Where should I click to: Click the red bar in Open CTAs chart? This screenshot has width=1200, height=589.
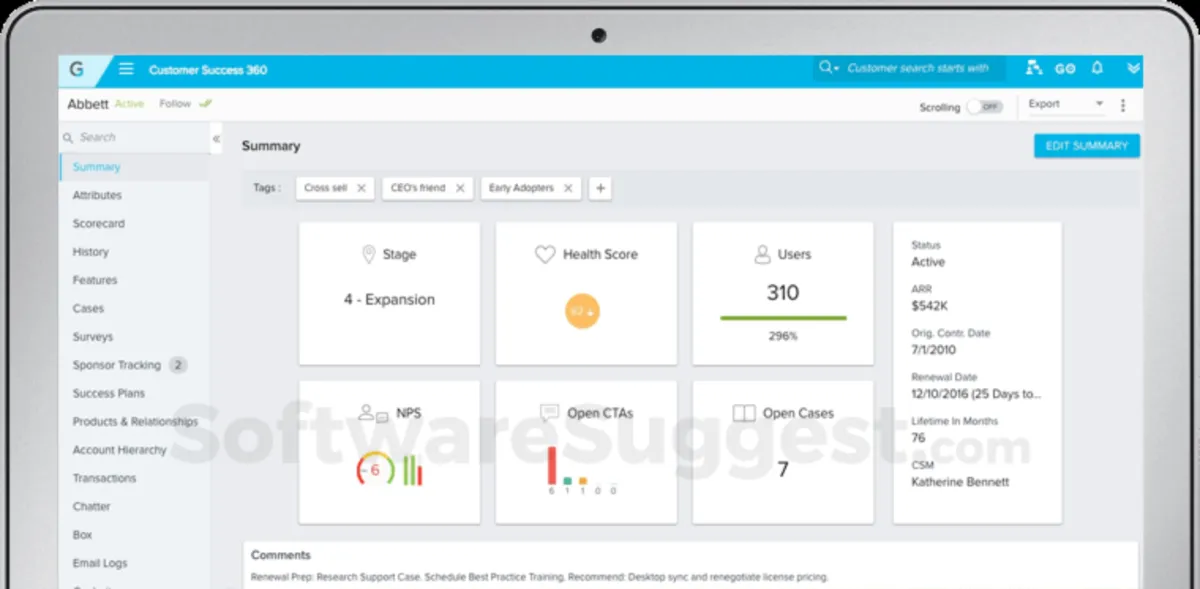click(x=551, y=466)
